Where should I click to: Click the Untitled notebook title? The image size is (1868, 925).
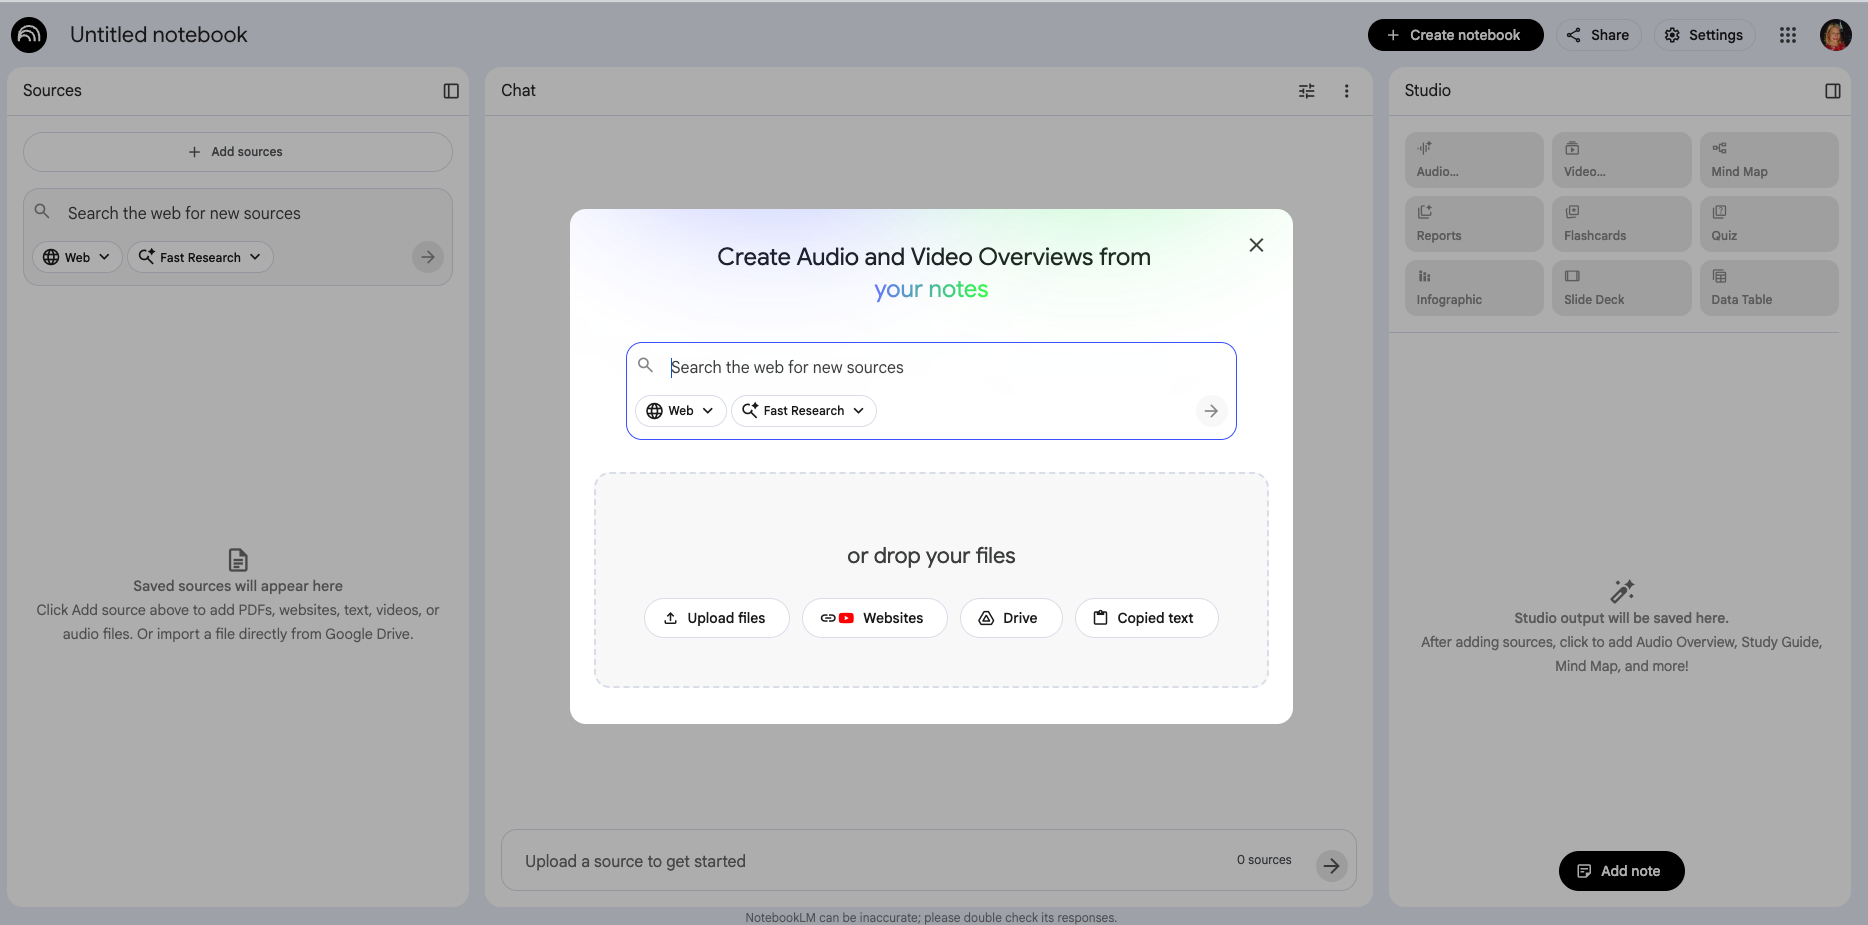(159, 35)
